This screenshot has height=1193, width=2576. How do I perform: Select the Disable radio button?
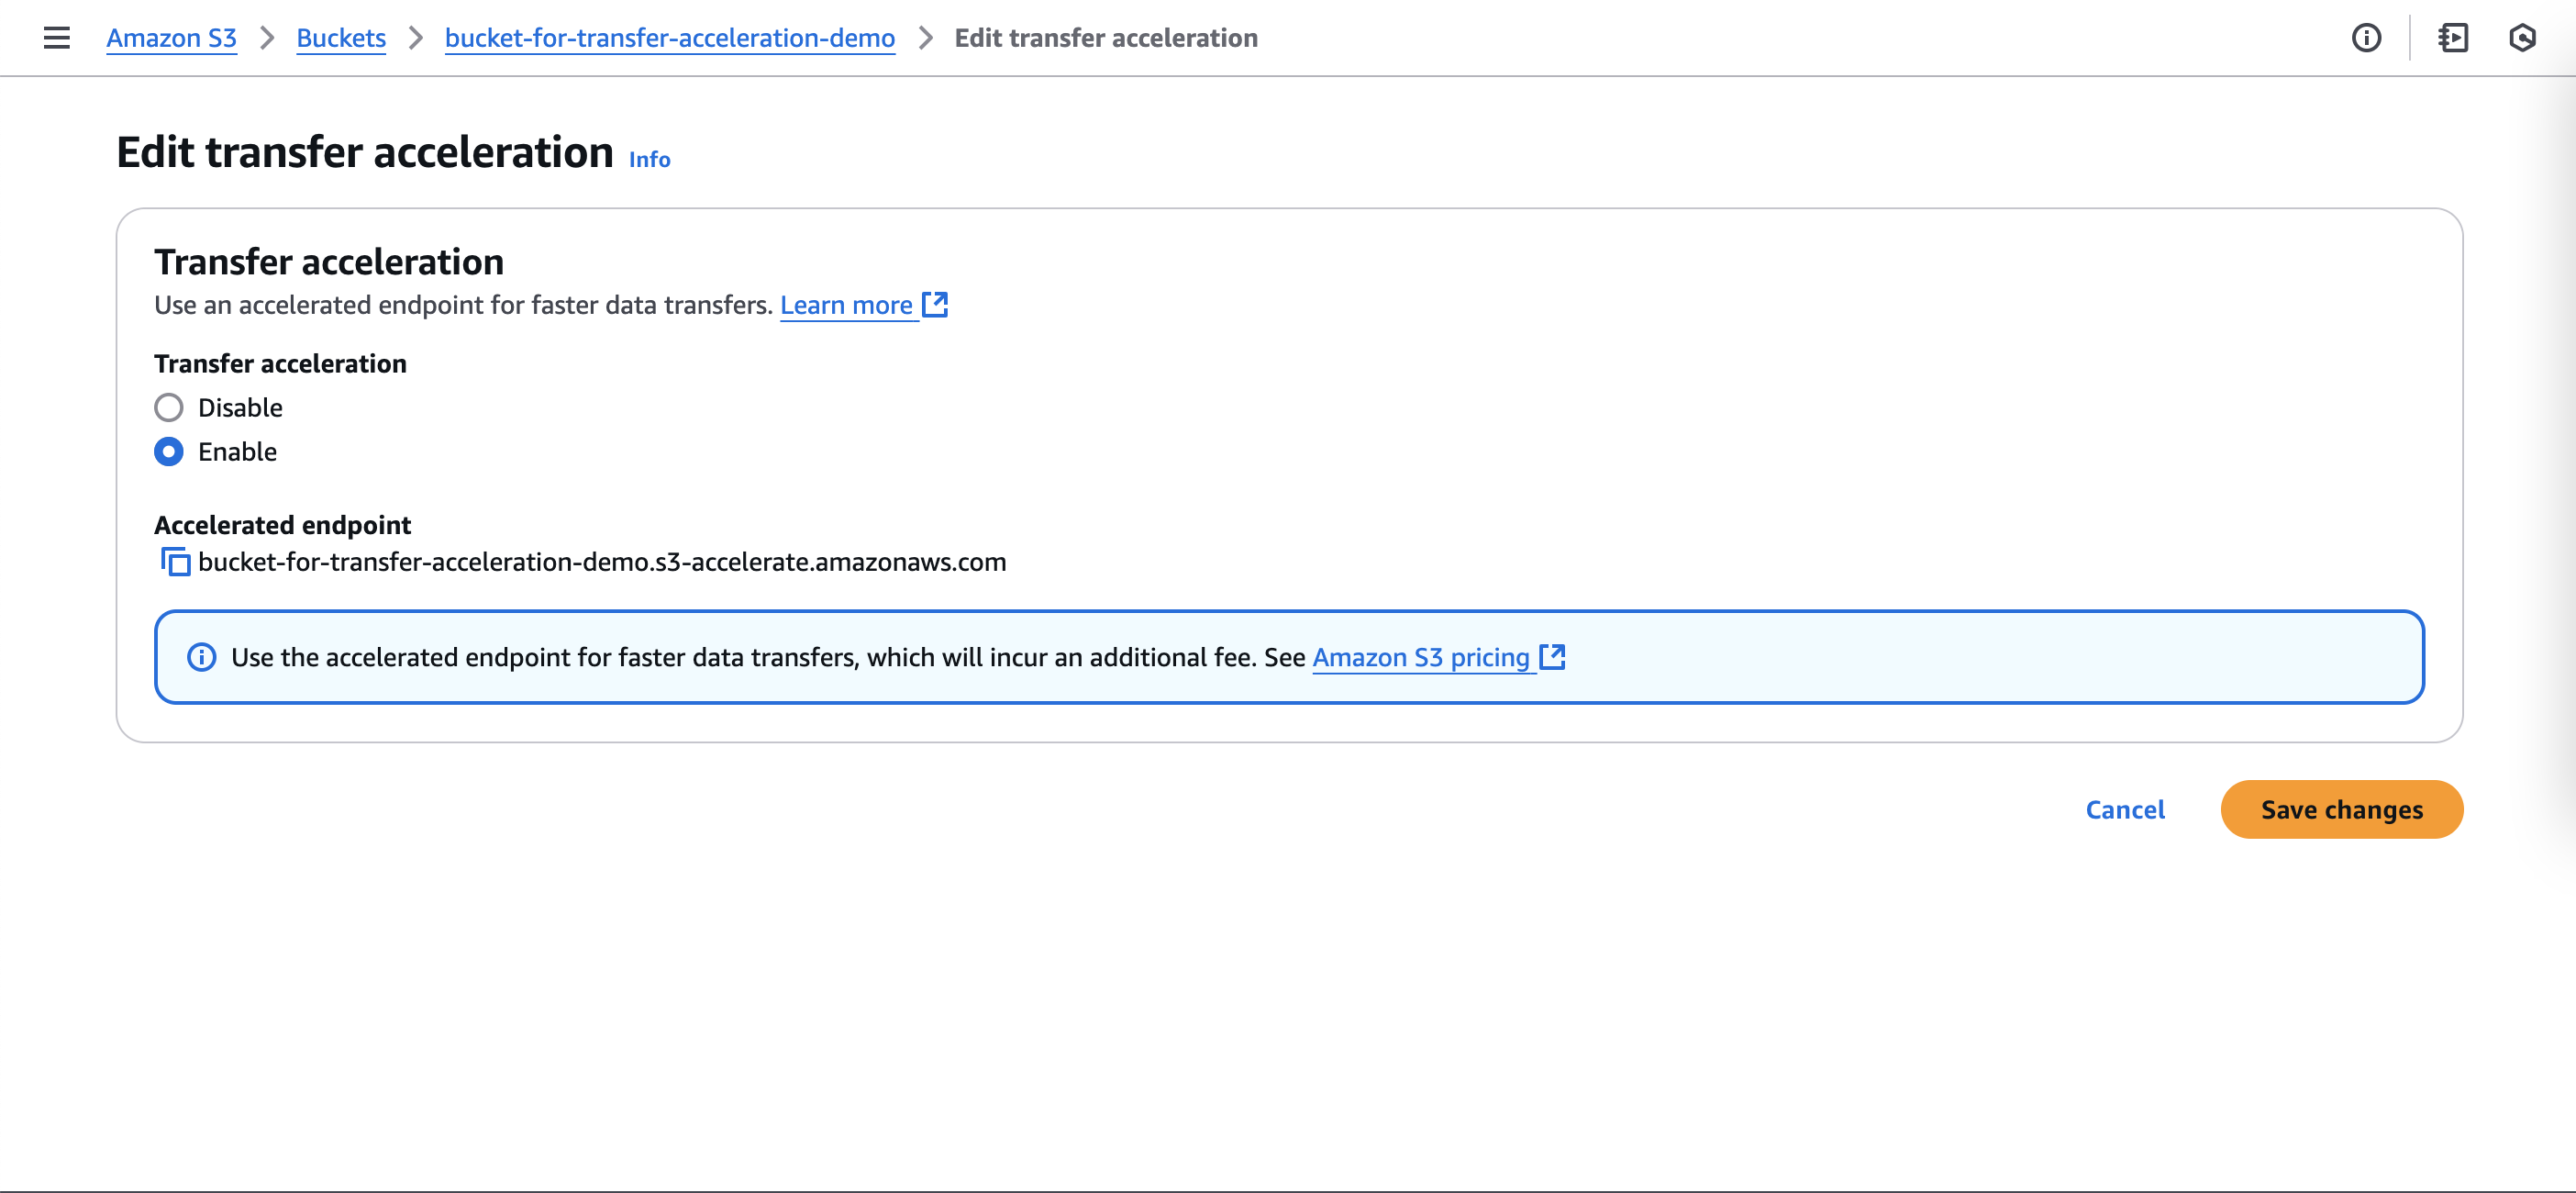[169, 408]
